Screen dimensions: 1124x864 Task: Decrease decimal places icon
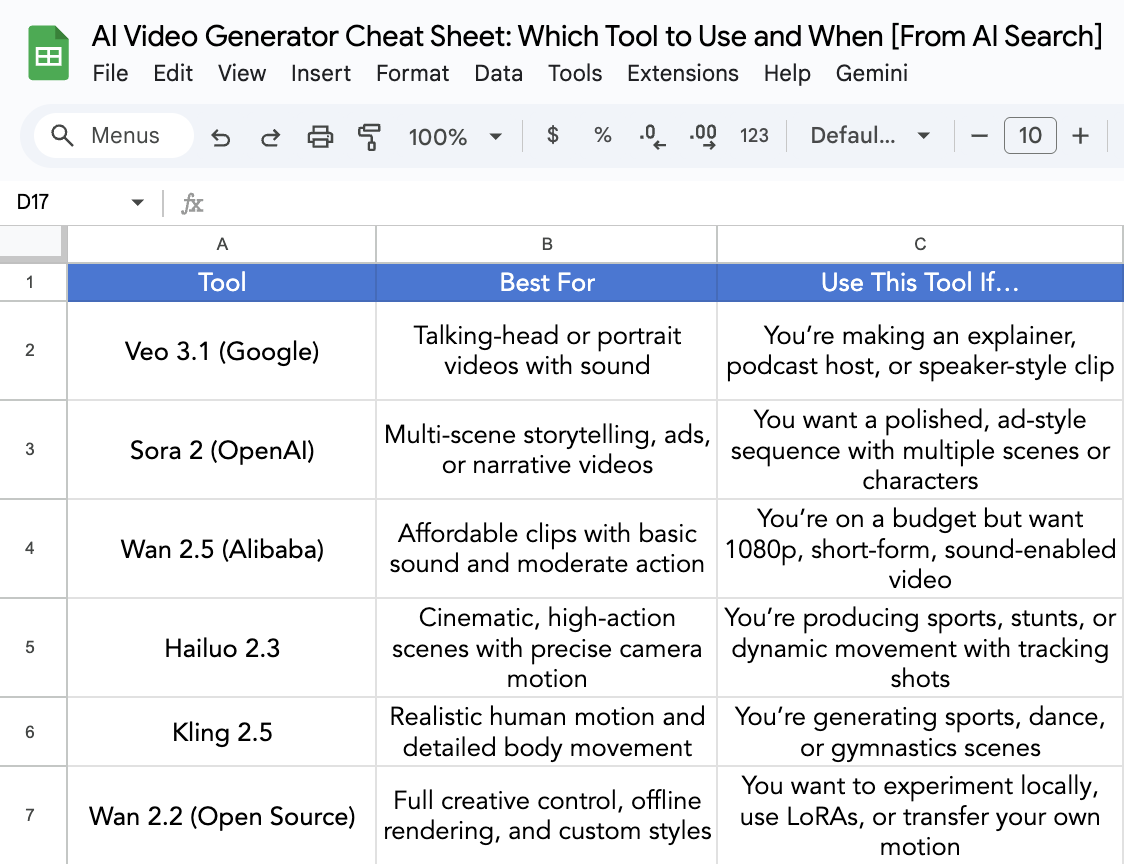coord(652,135)
